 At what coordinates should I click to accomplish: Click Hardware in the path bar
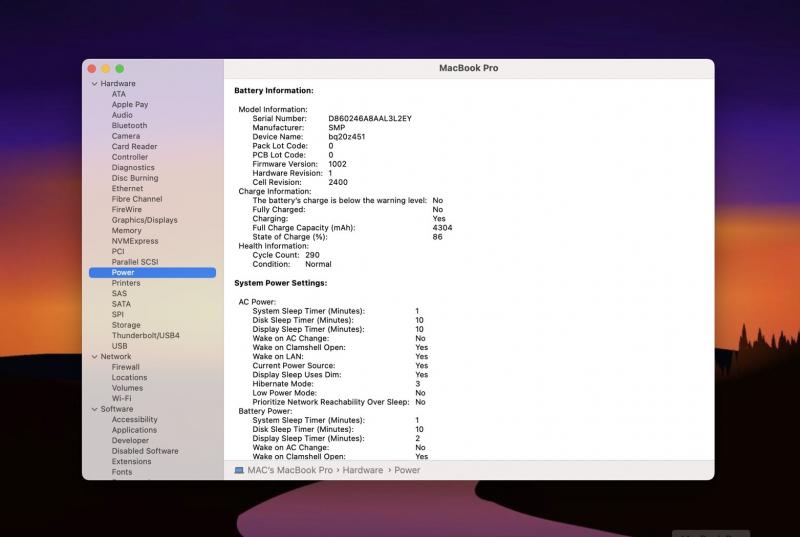coord(362,470)
